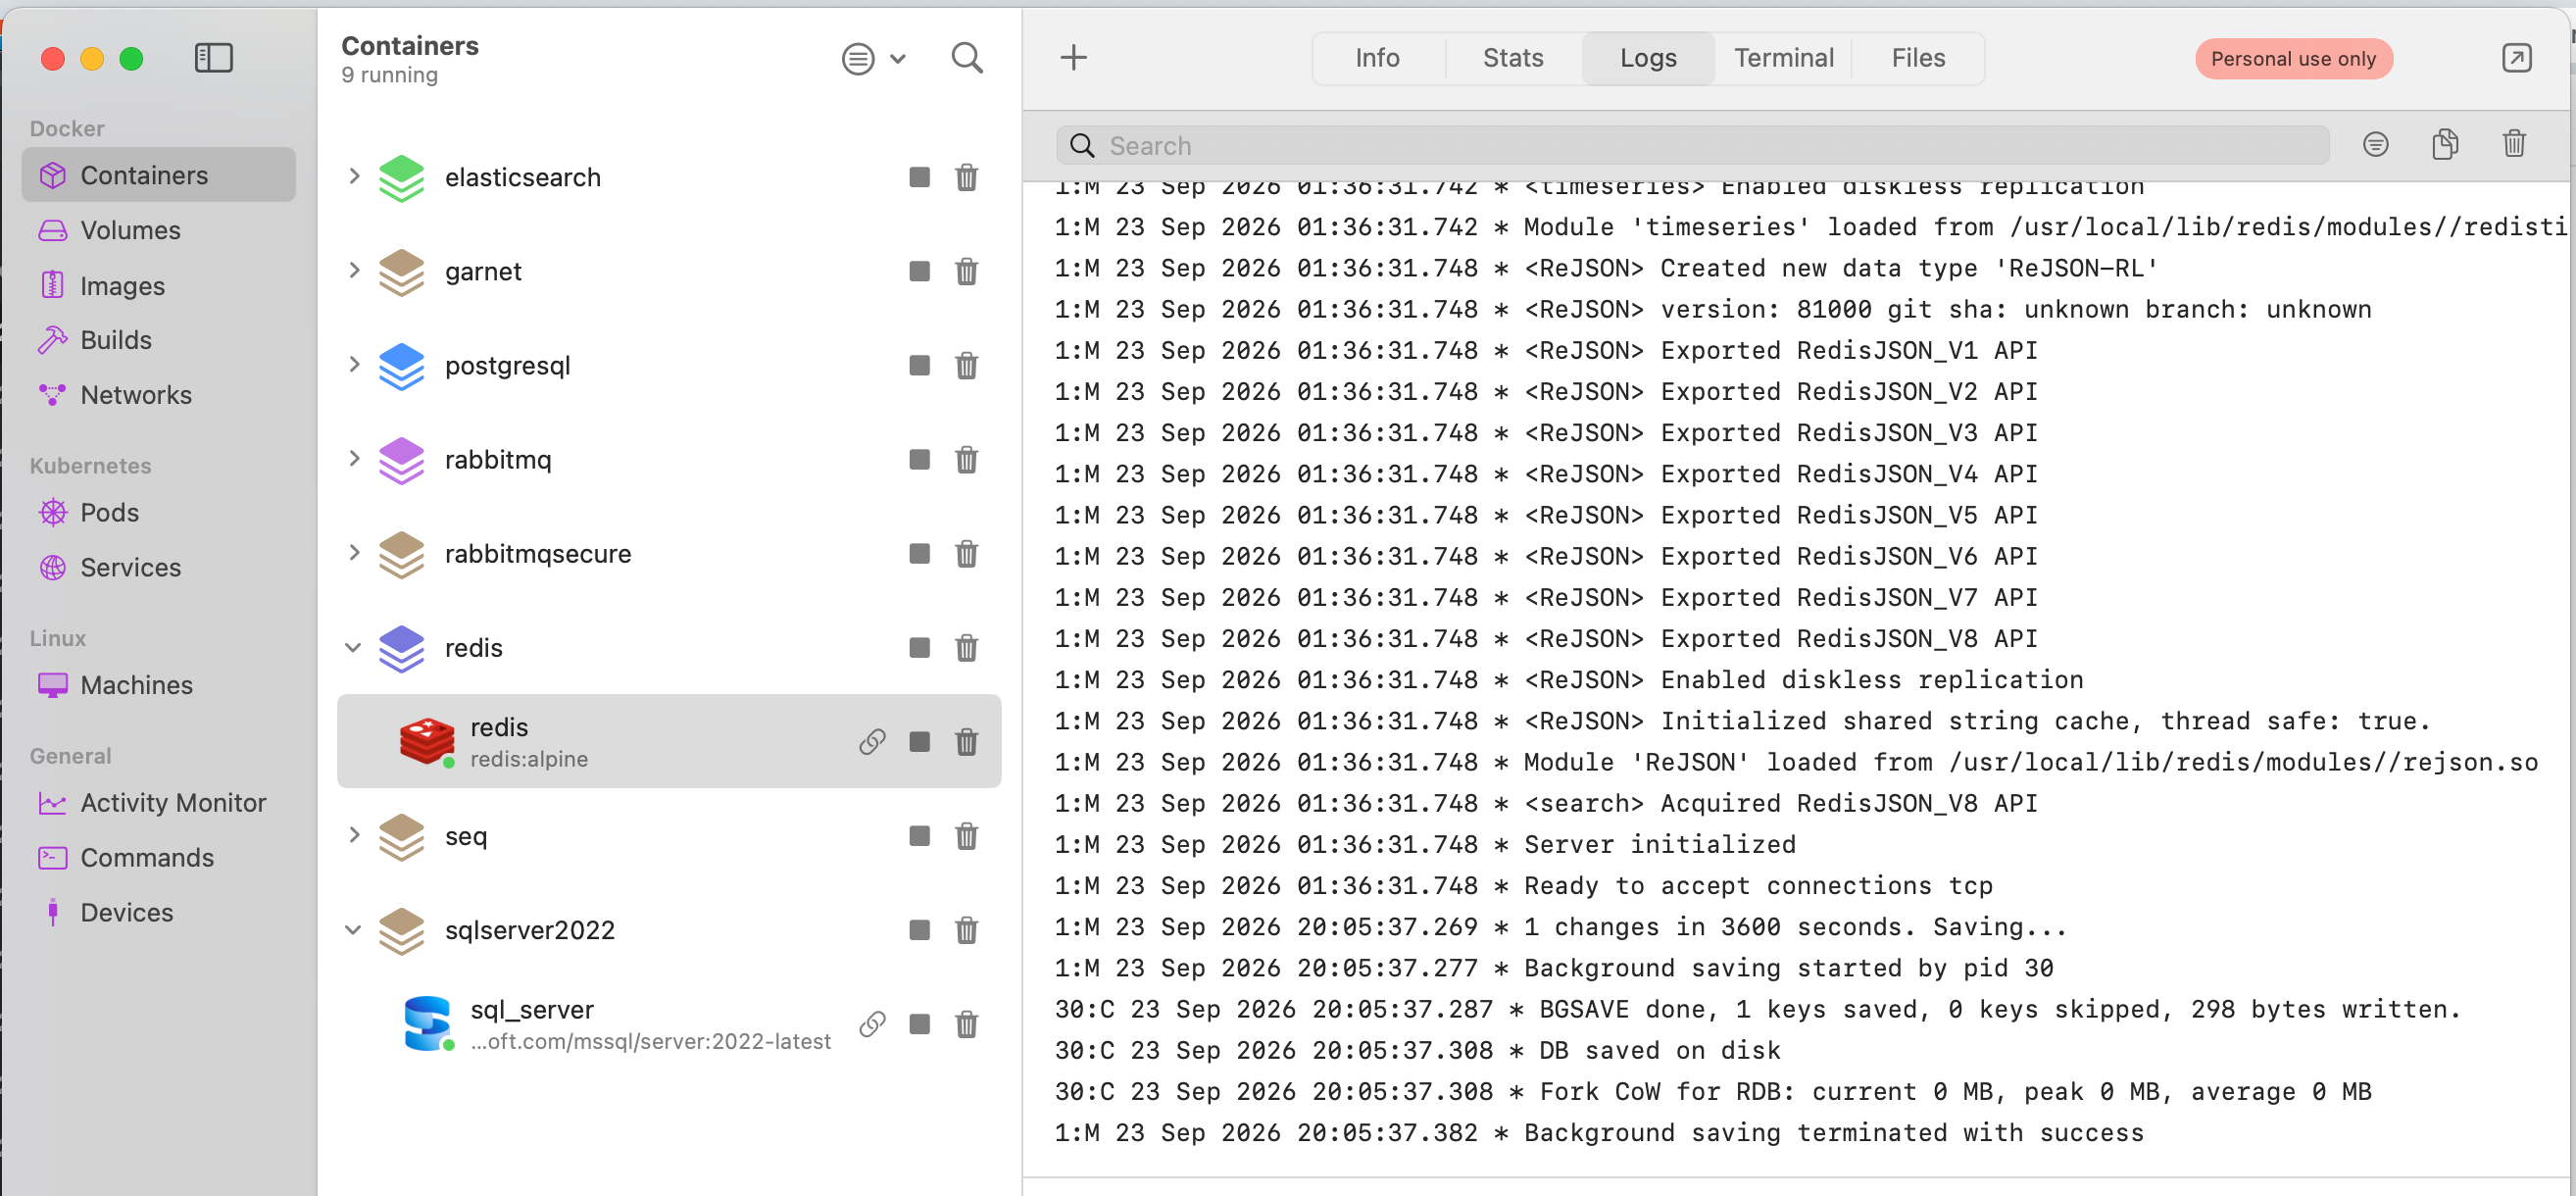Expand the rabbitmqsecure group
2576x1196 pixels.
coord(353,552)
